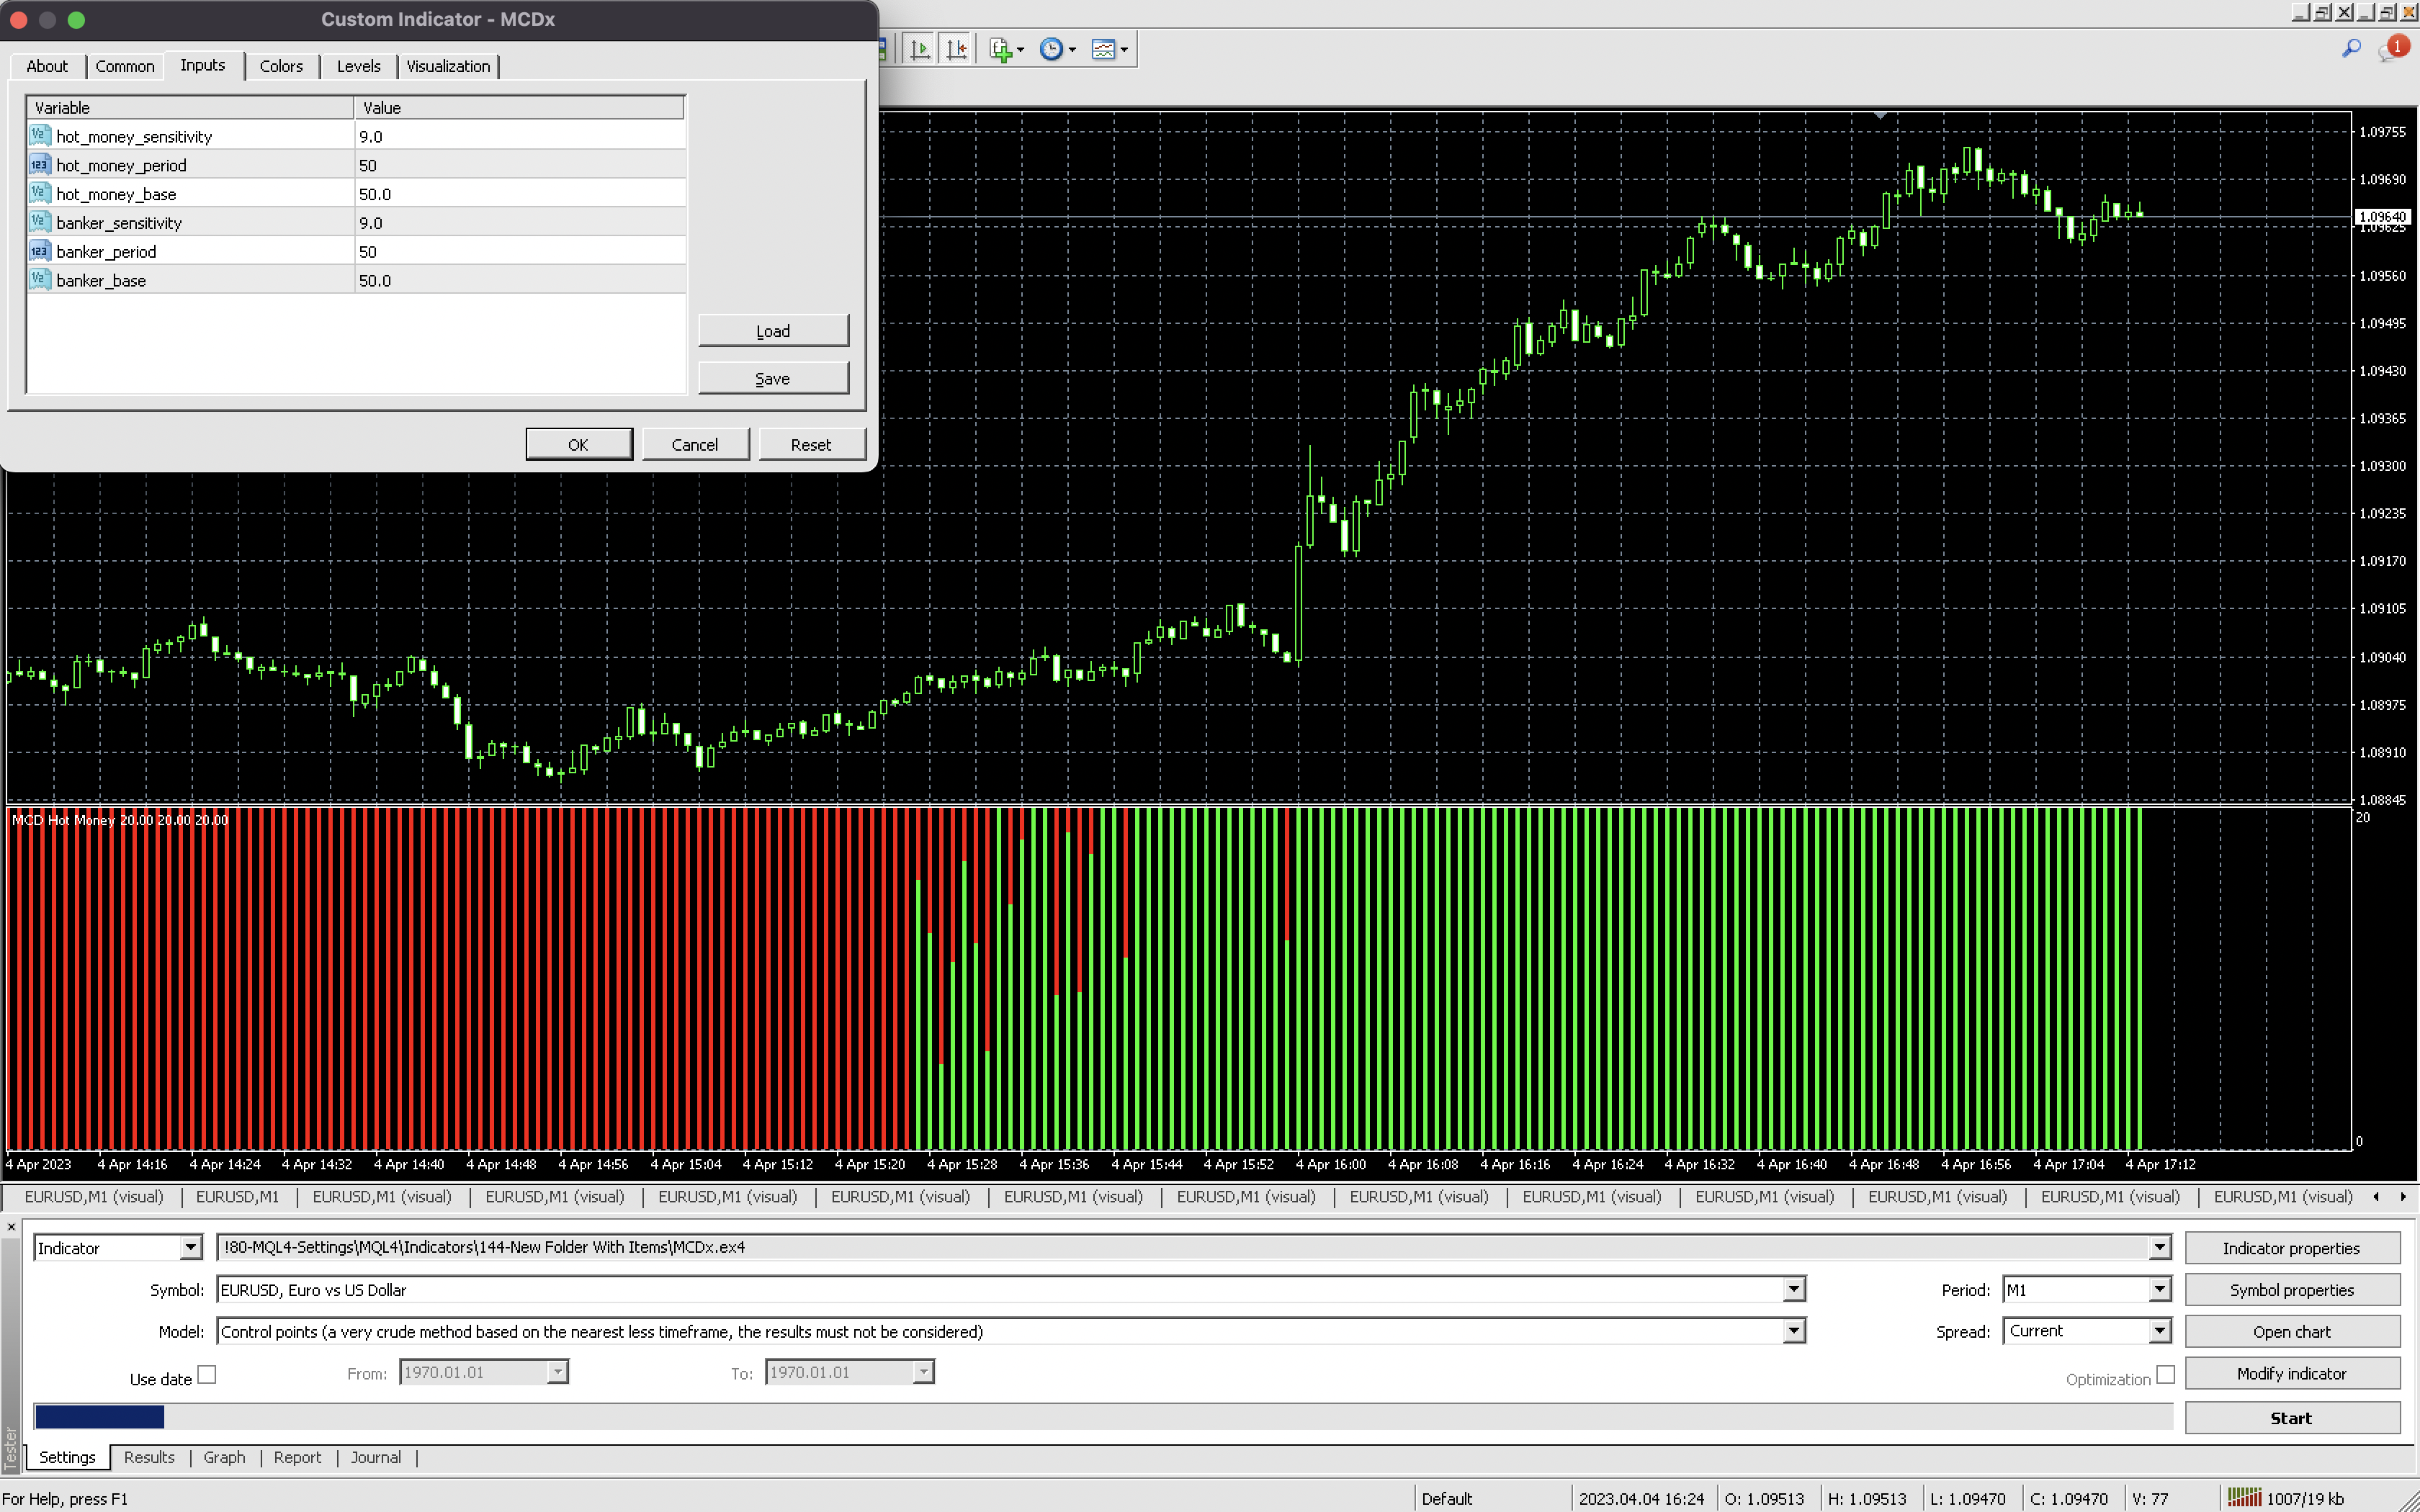2420x1512 pixels.
Task: Toggle chart auto scroll icon
Action: 920,49
